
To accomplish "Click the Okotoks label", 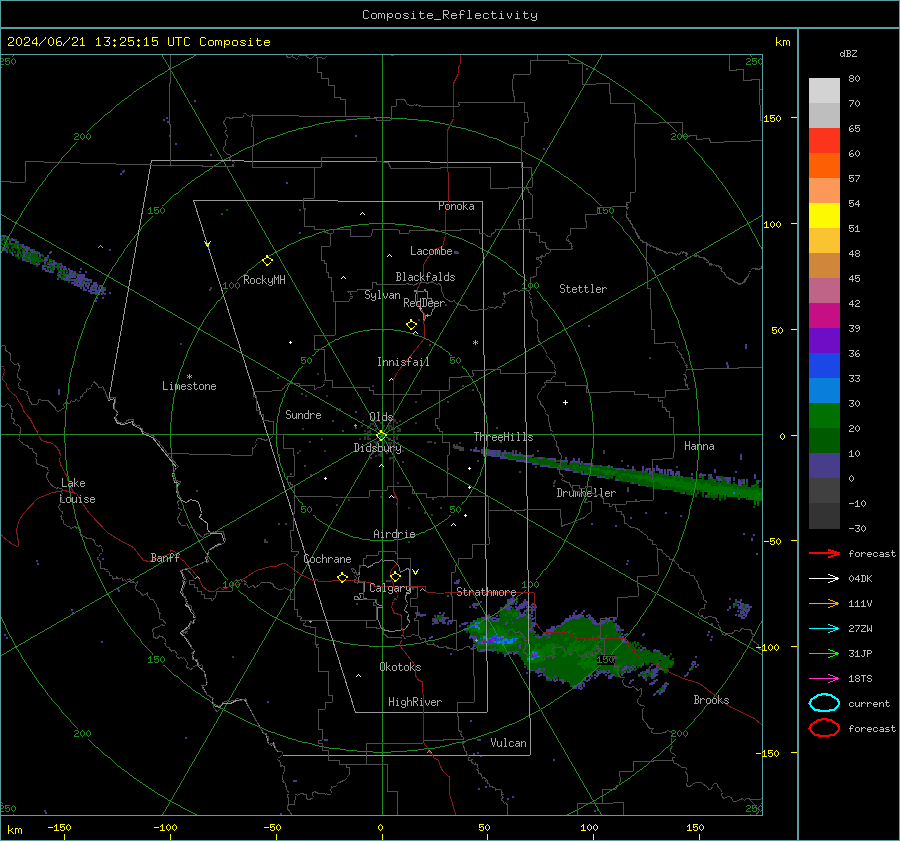I will pyautogui.click(x=400, y=667).
